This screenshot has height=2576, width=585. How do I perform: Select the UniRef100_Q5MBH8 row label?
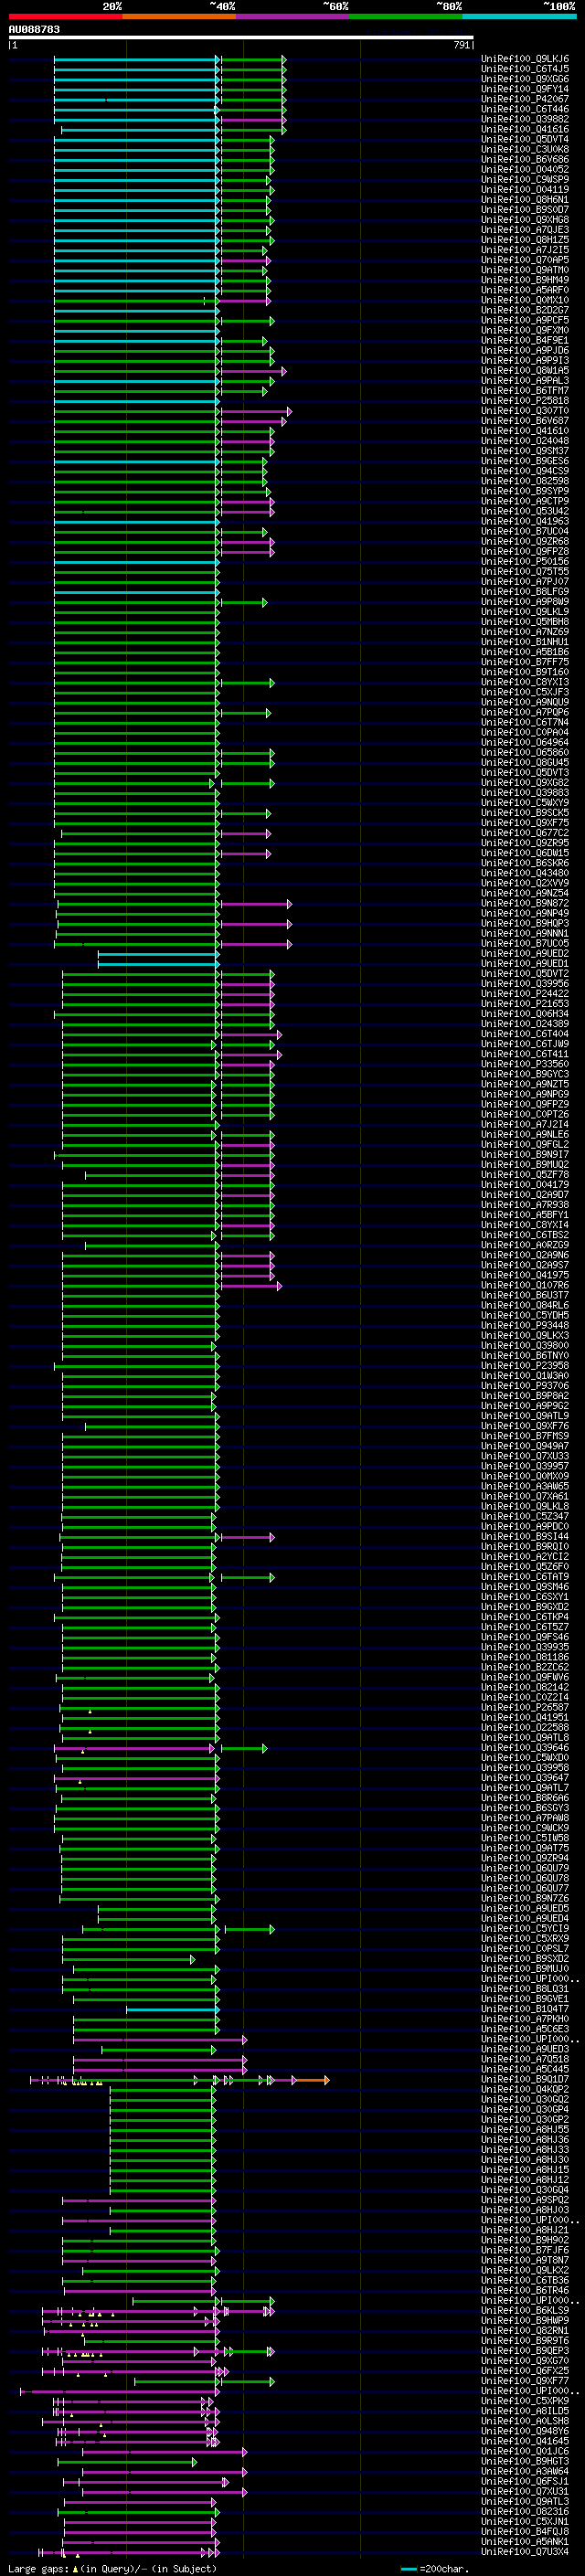click(525, 622)
